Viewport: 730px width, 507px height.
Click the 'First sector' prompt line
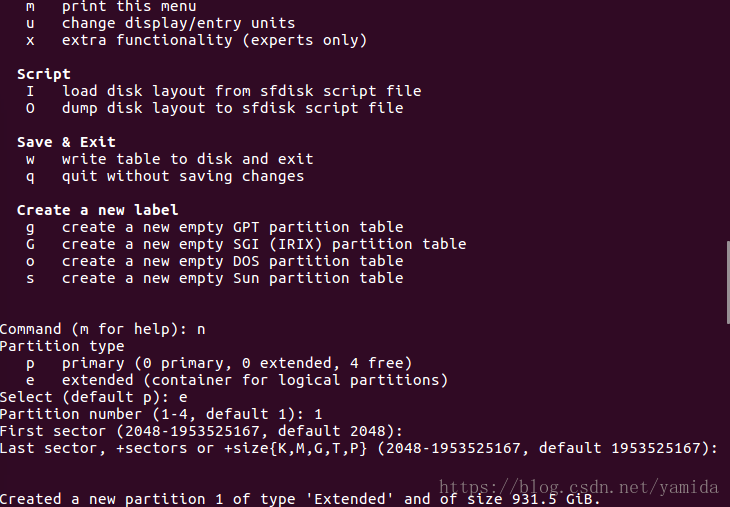(201, 431)
